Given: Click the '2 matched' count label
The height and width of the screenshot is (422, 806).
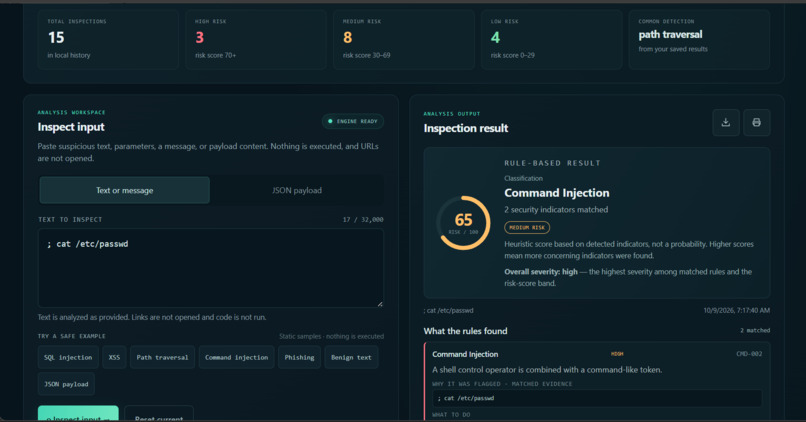Looking at the screenshot, I should click(x=755, y=331).
